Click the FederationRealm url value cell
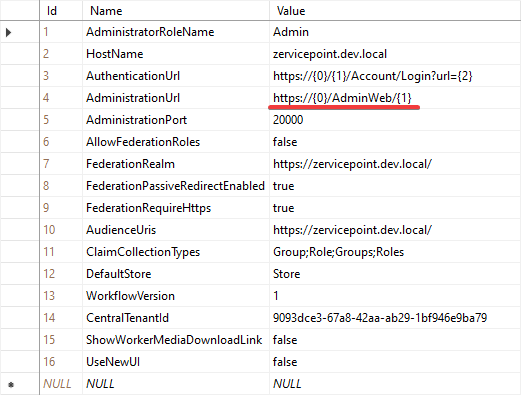522x396 pixels. [395, 164]
